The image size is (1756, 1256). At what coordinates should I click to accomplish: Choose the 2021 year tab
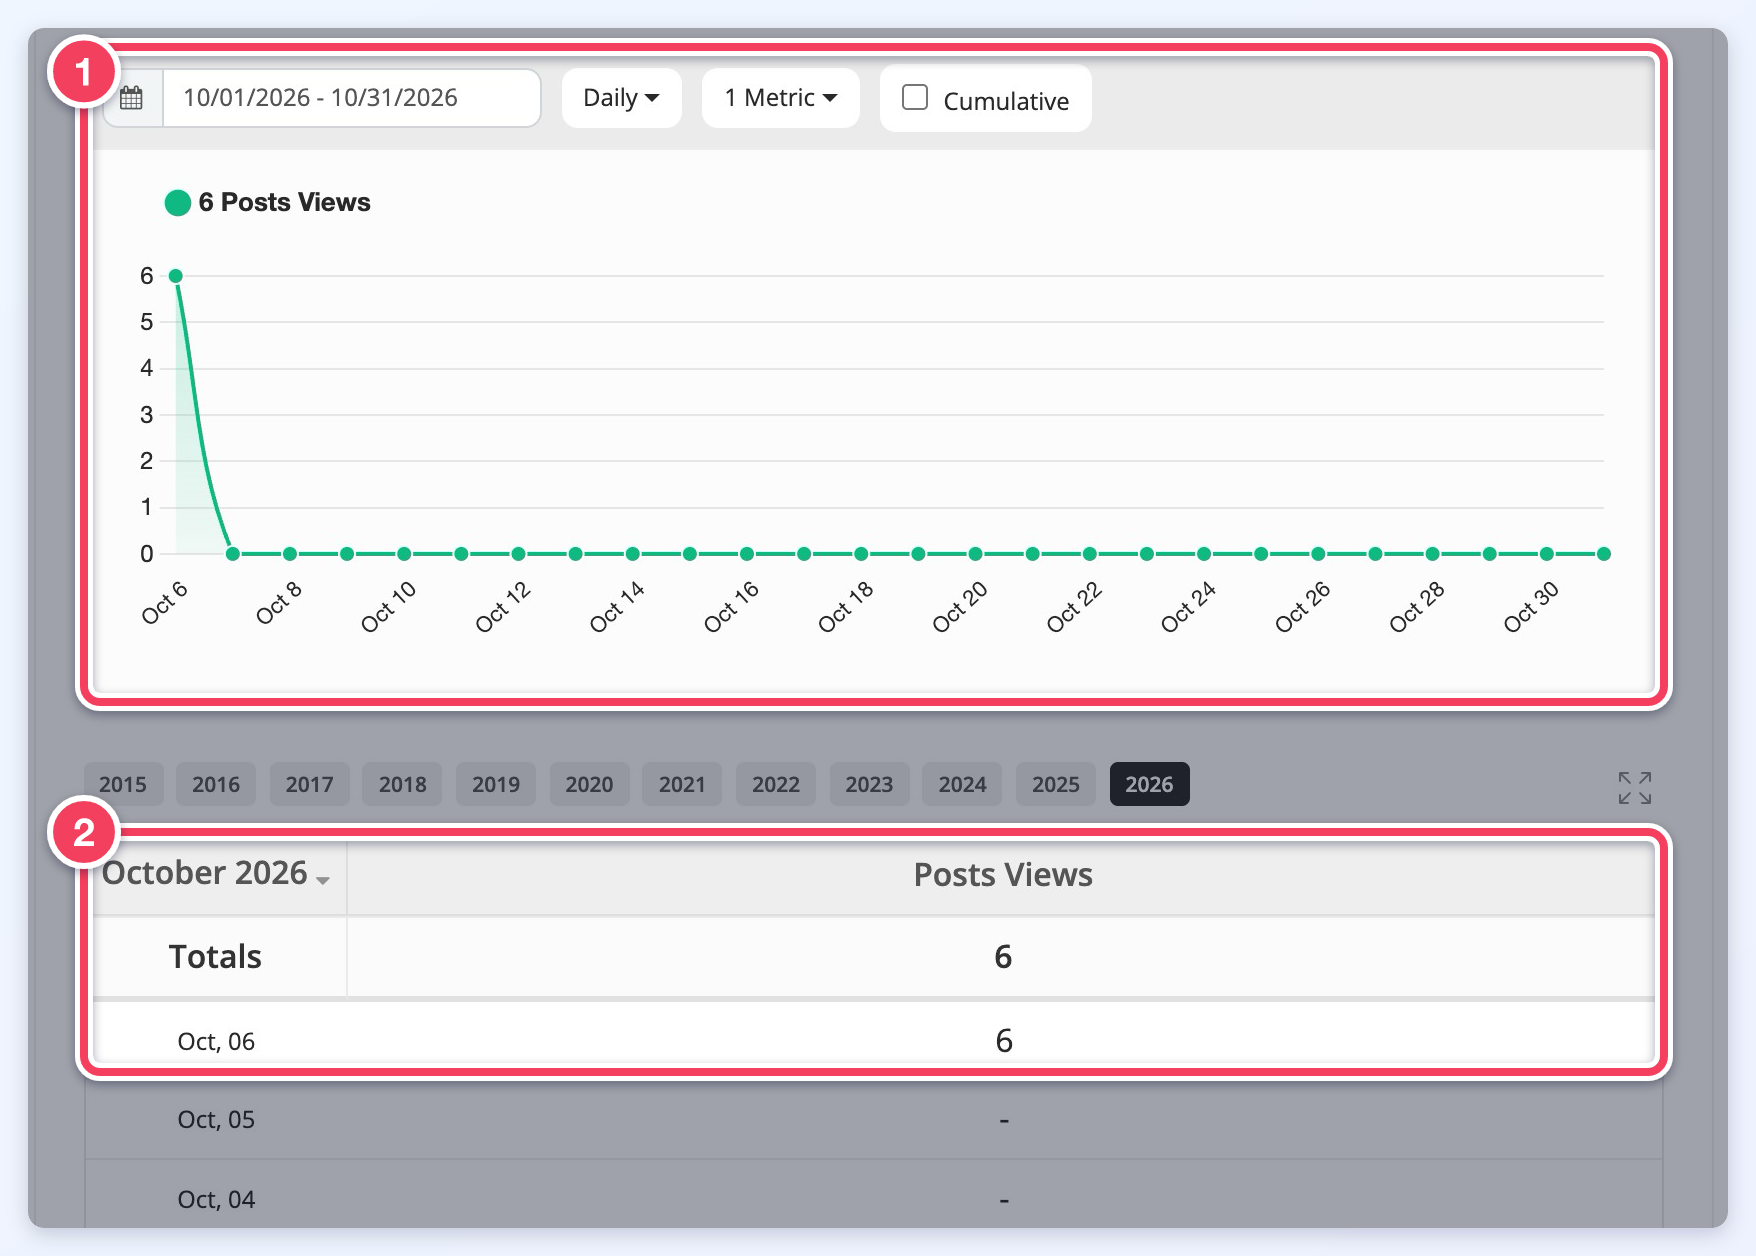click(683, 784)
